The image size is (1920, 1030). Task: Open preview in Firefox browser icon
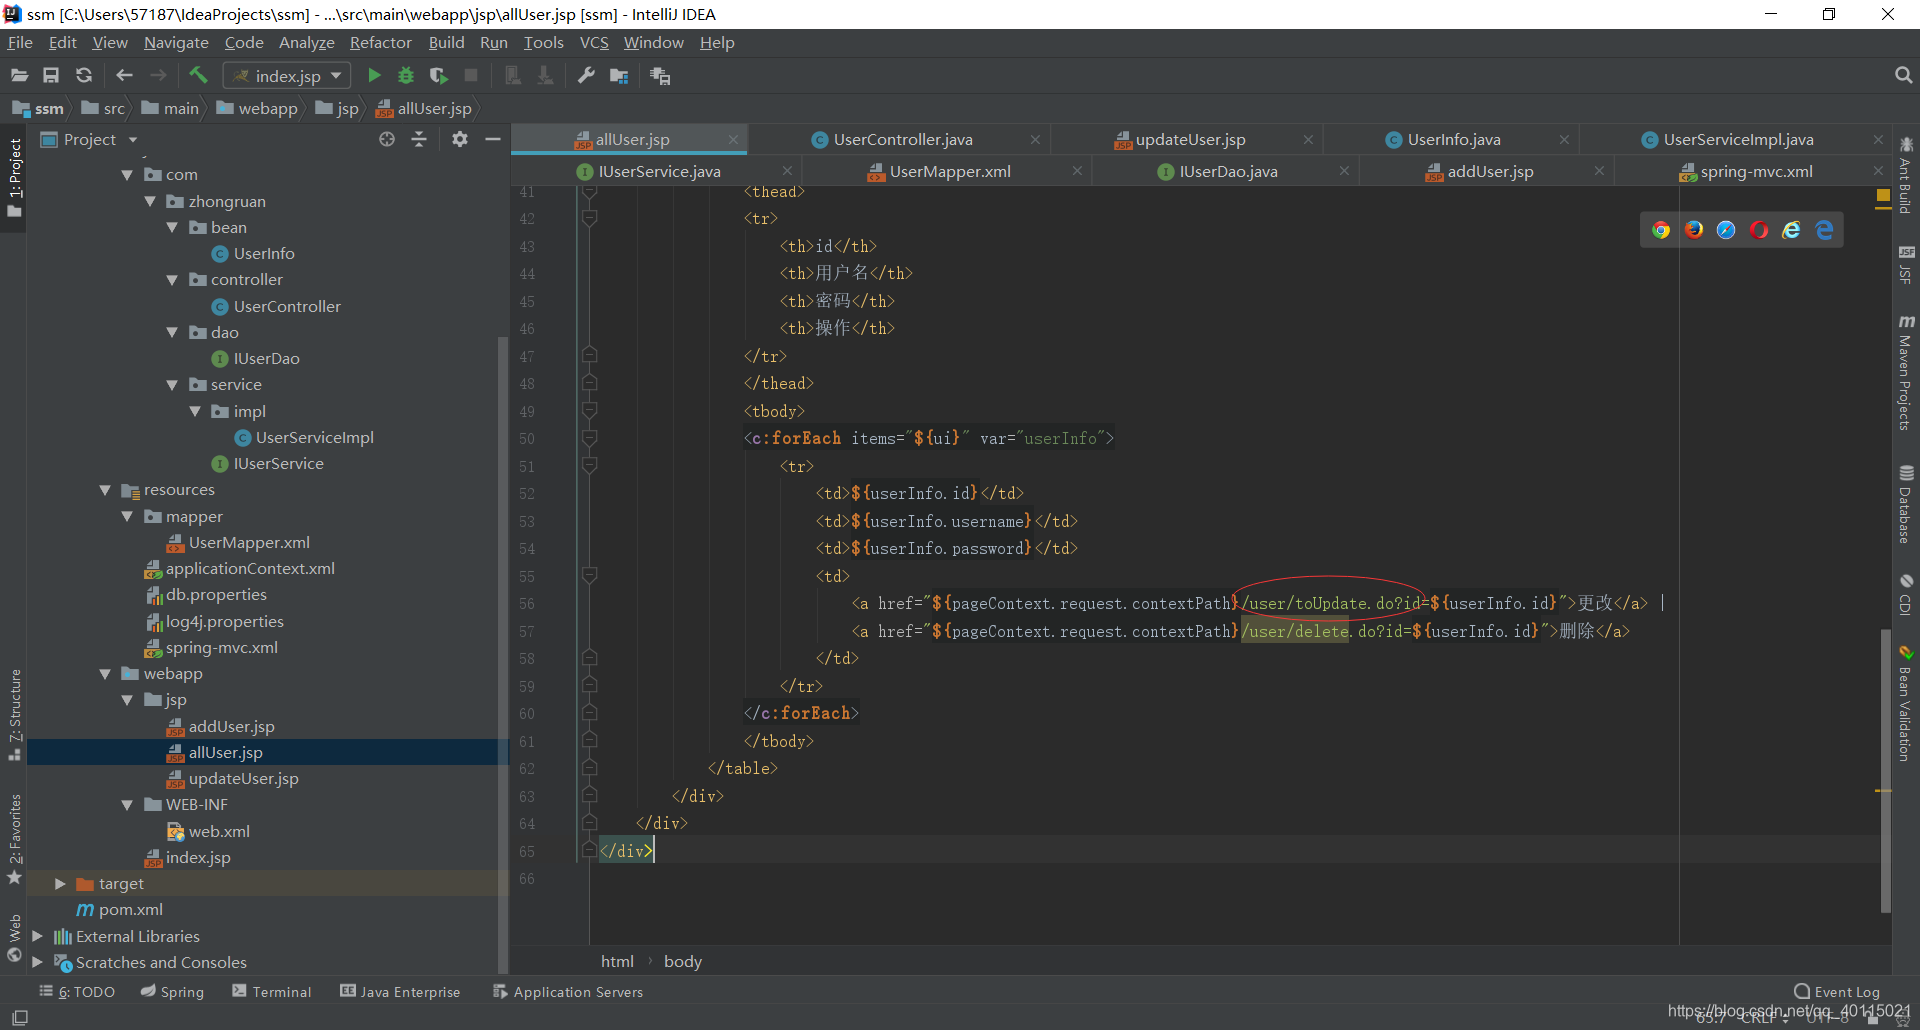1694,230
